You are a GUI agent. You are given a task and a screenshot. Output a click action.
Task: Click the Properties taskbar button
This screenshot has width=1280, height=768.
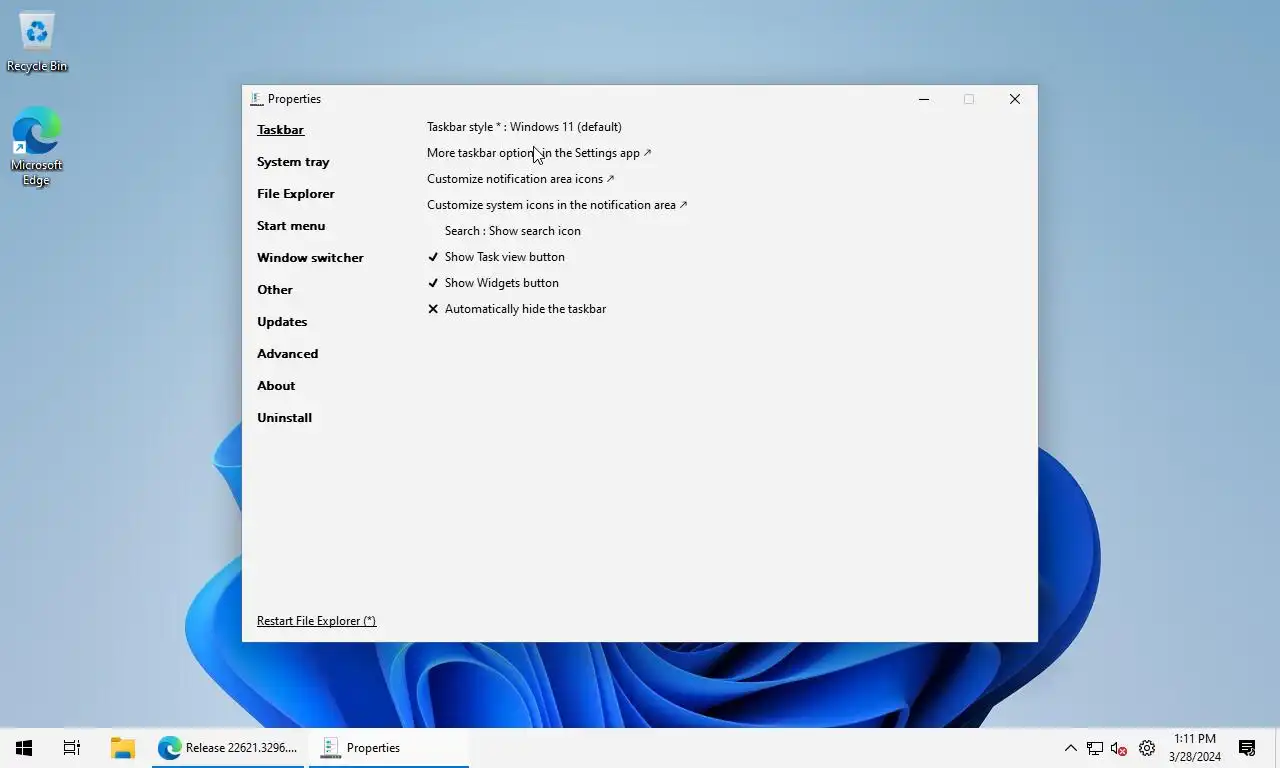[389, 747]
